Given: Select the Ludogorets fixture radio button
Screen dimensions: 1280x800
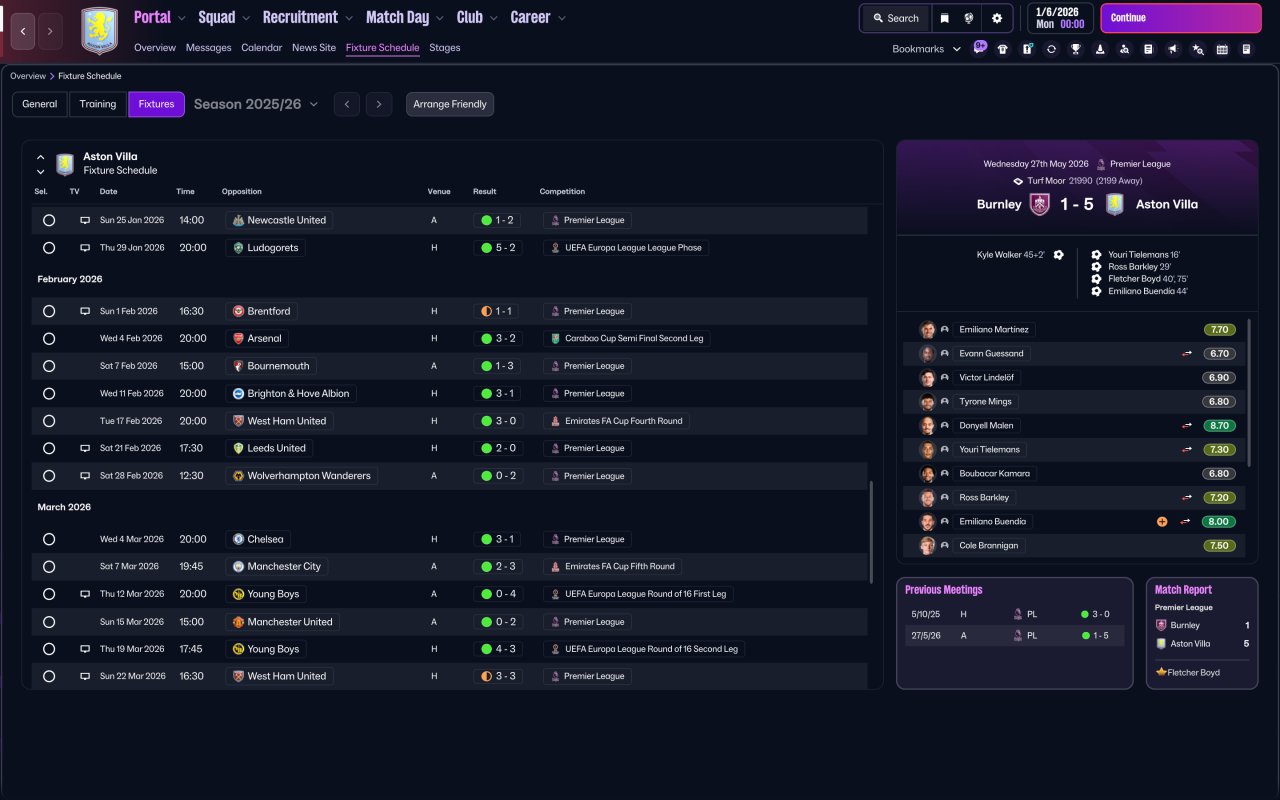Looking at the screenshot, I should coord(49,248).
